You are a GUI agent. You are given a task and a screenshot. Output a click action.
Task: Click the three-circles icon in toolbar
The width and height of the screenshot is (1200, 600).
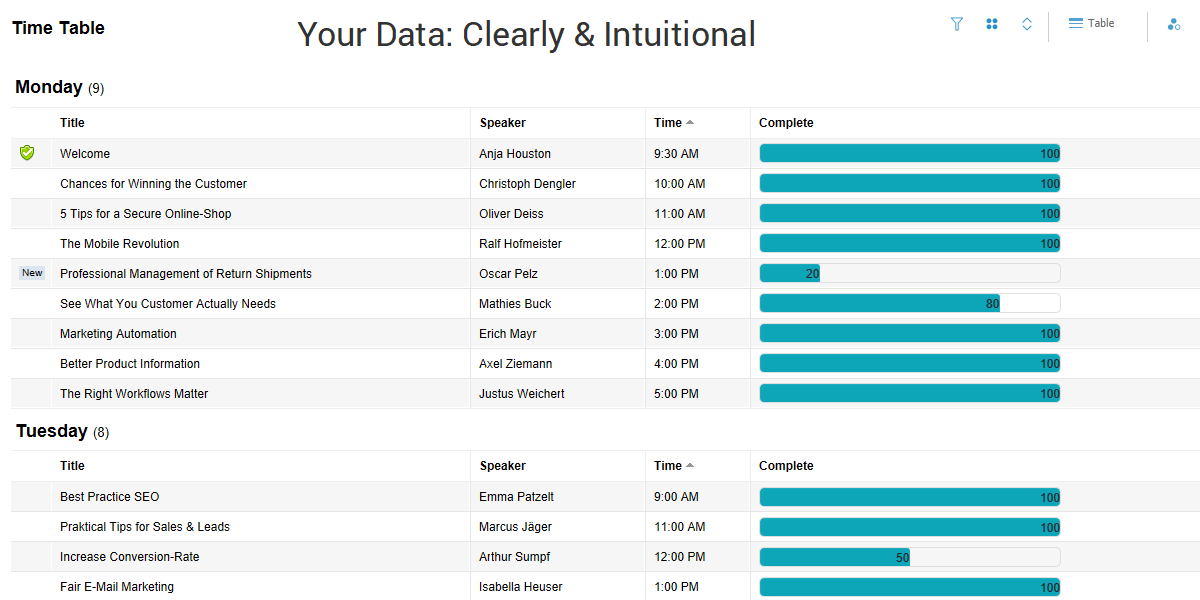[1174, 24]
